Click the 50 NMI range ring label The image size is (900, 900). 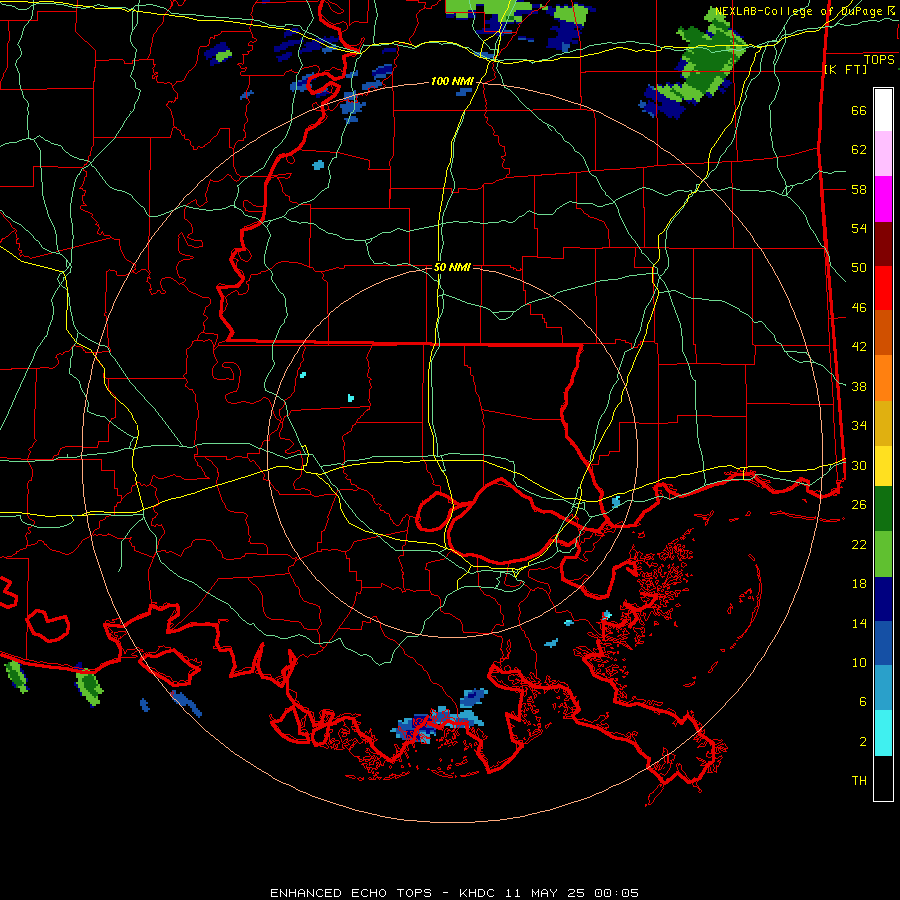452,267
